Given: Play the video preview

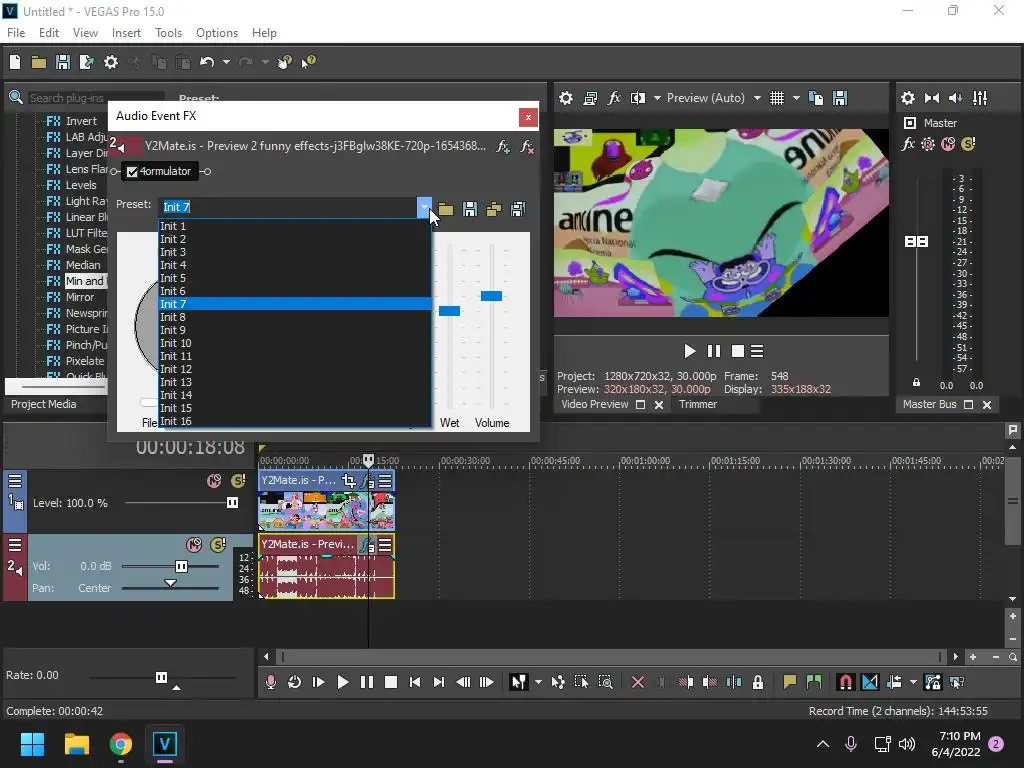Looking at the screenshot, I should point(690,351).
